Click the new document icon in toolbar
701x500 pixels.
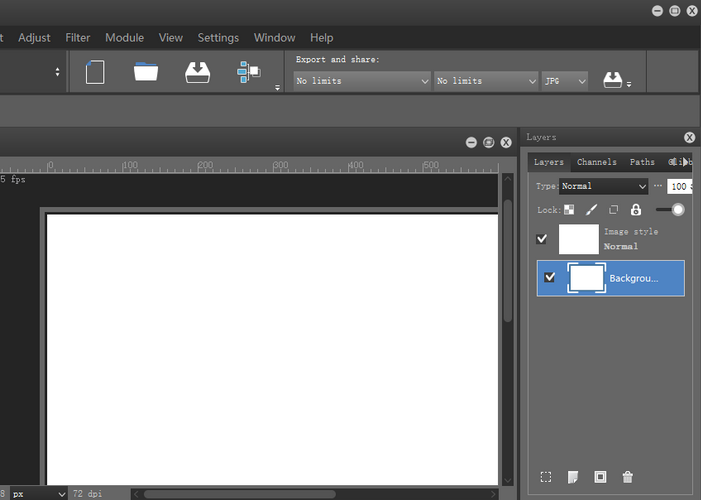tap(95, 73)
